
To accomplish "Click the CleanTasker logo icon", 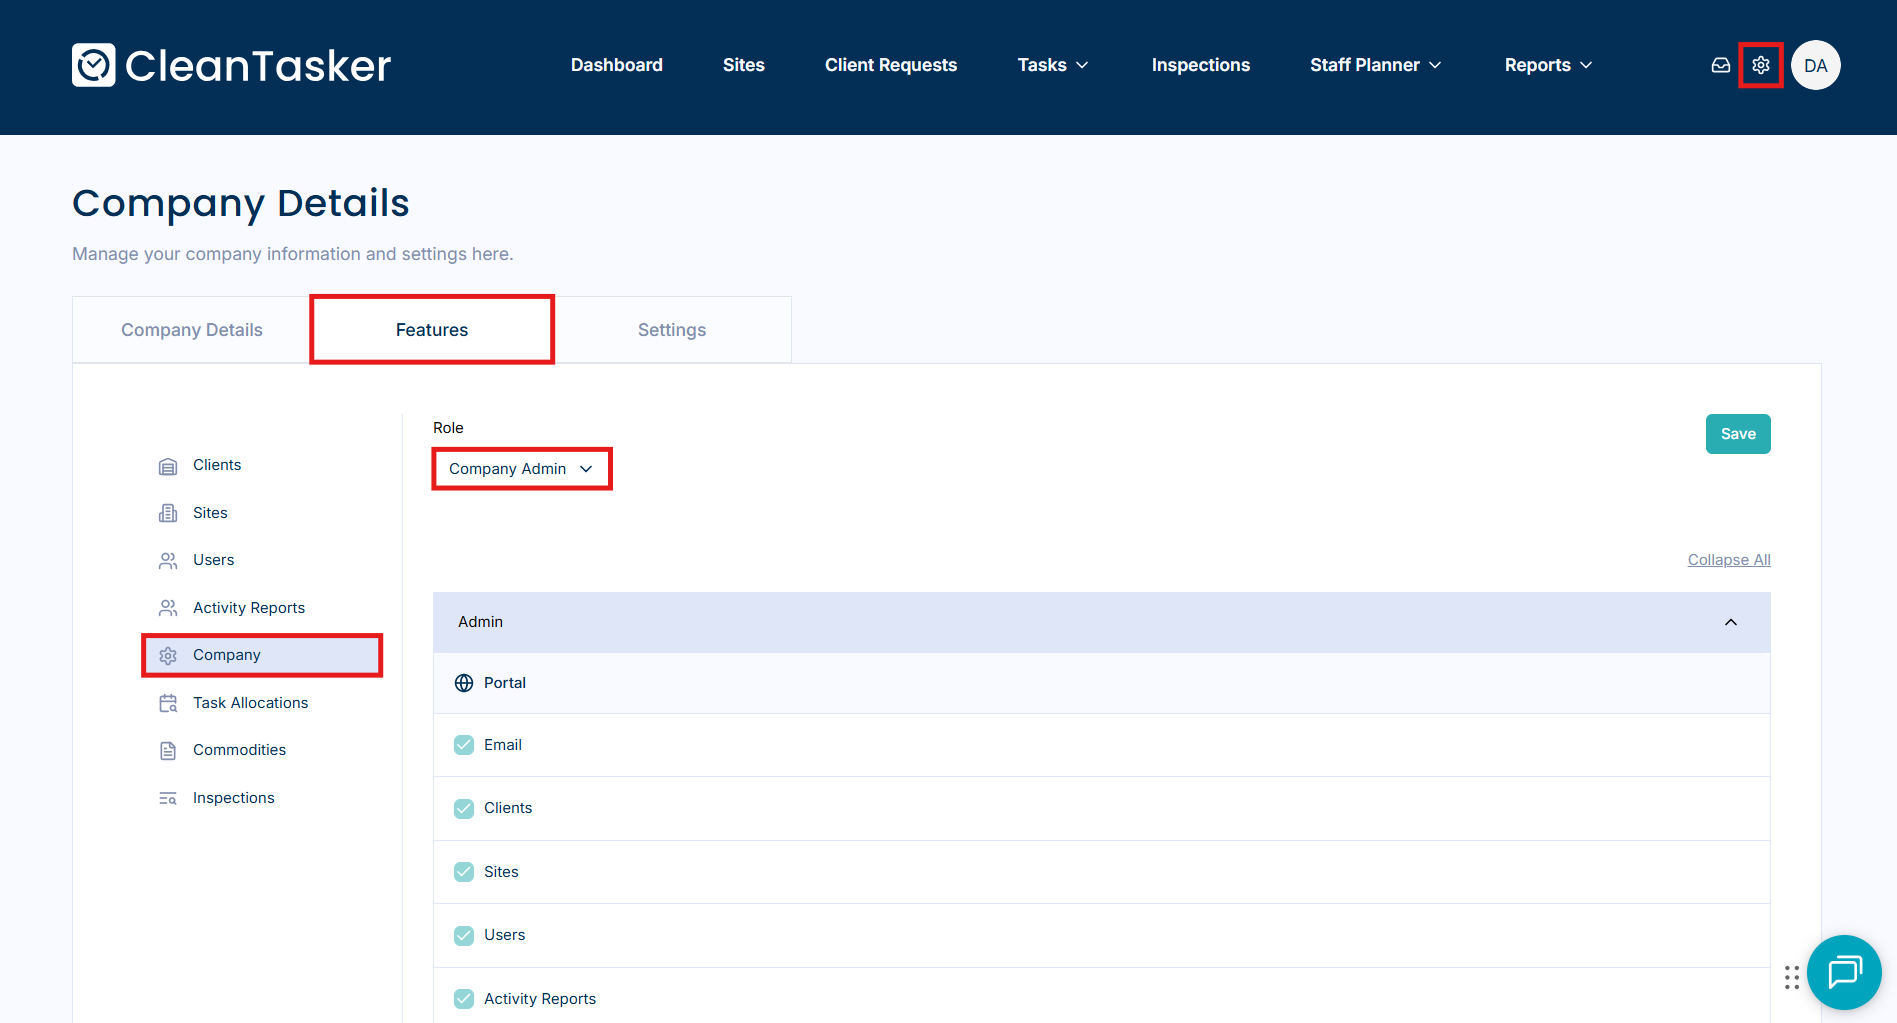I will [x=94, y=65].
